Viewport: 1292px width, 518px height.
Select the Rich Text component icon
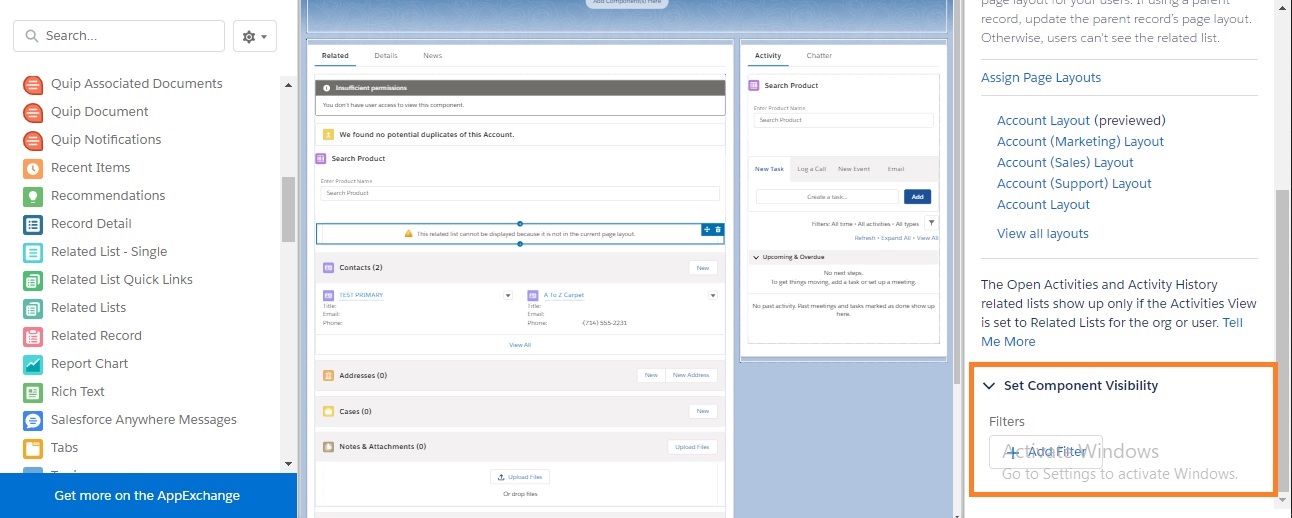coord(33,392)
